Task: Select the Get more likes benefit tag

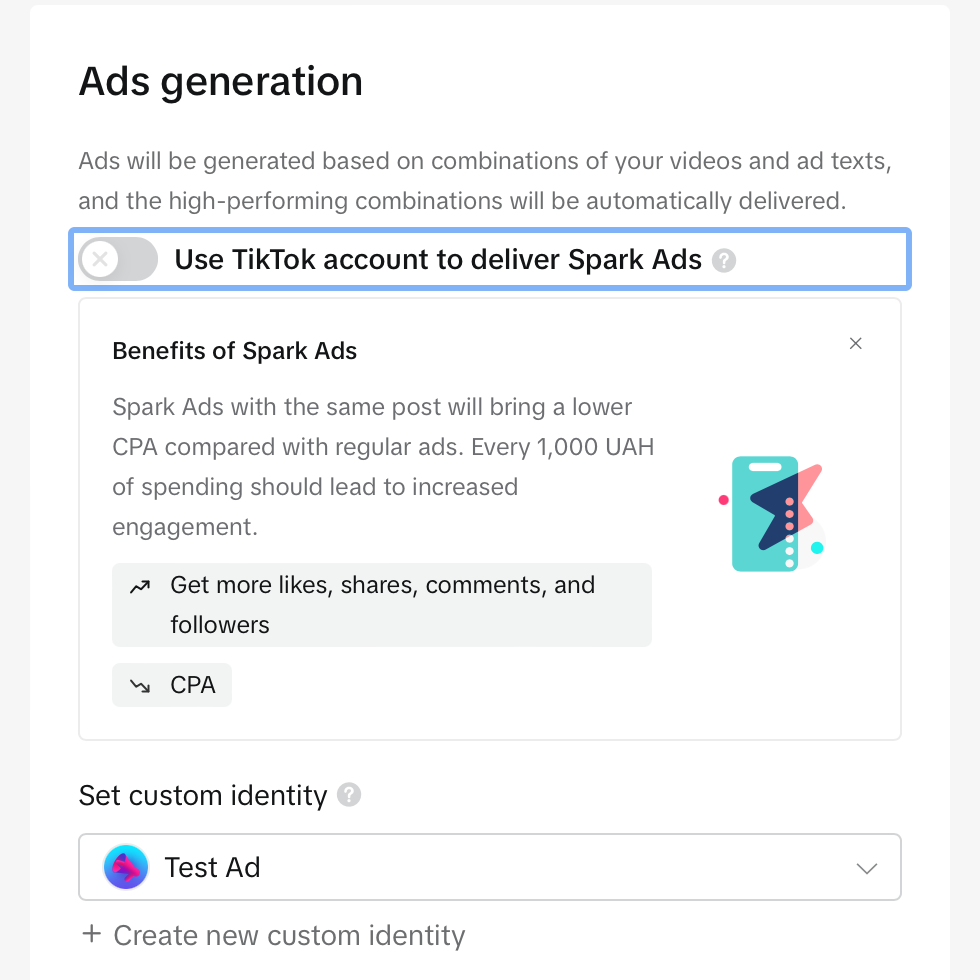Action: pyautogui.click(x=382, y=605)
